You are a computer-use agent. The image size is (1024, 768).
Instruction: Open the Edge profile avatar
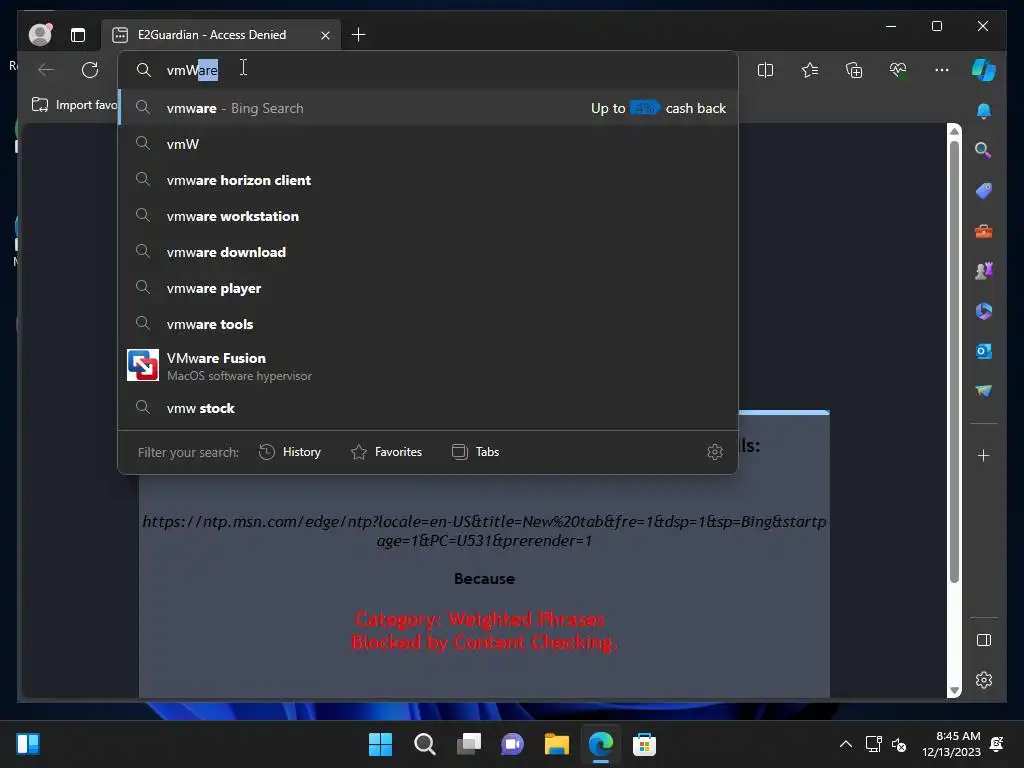point(40,35)
